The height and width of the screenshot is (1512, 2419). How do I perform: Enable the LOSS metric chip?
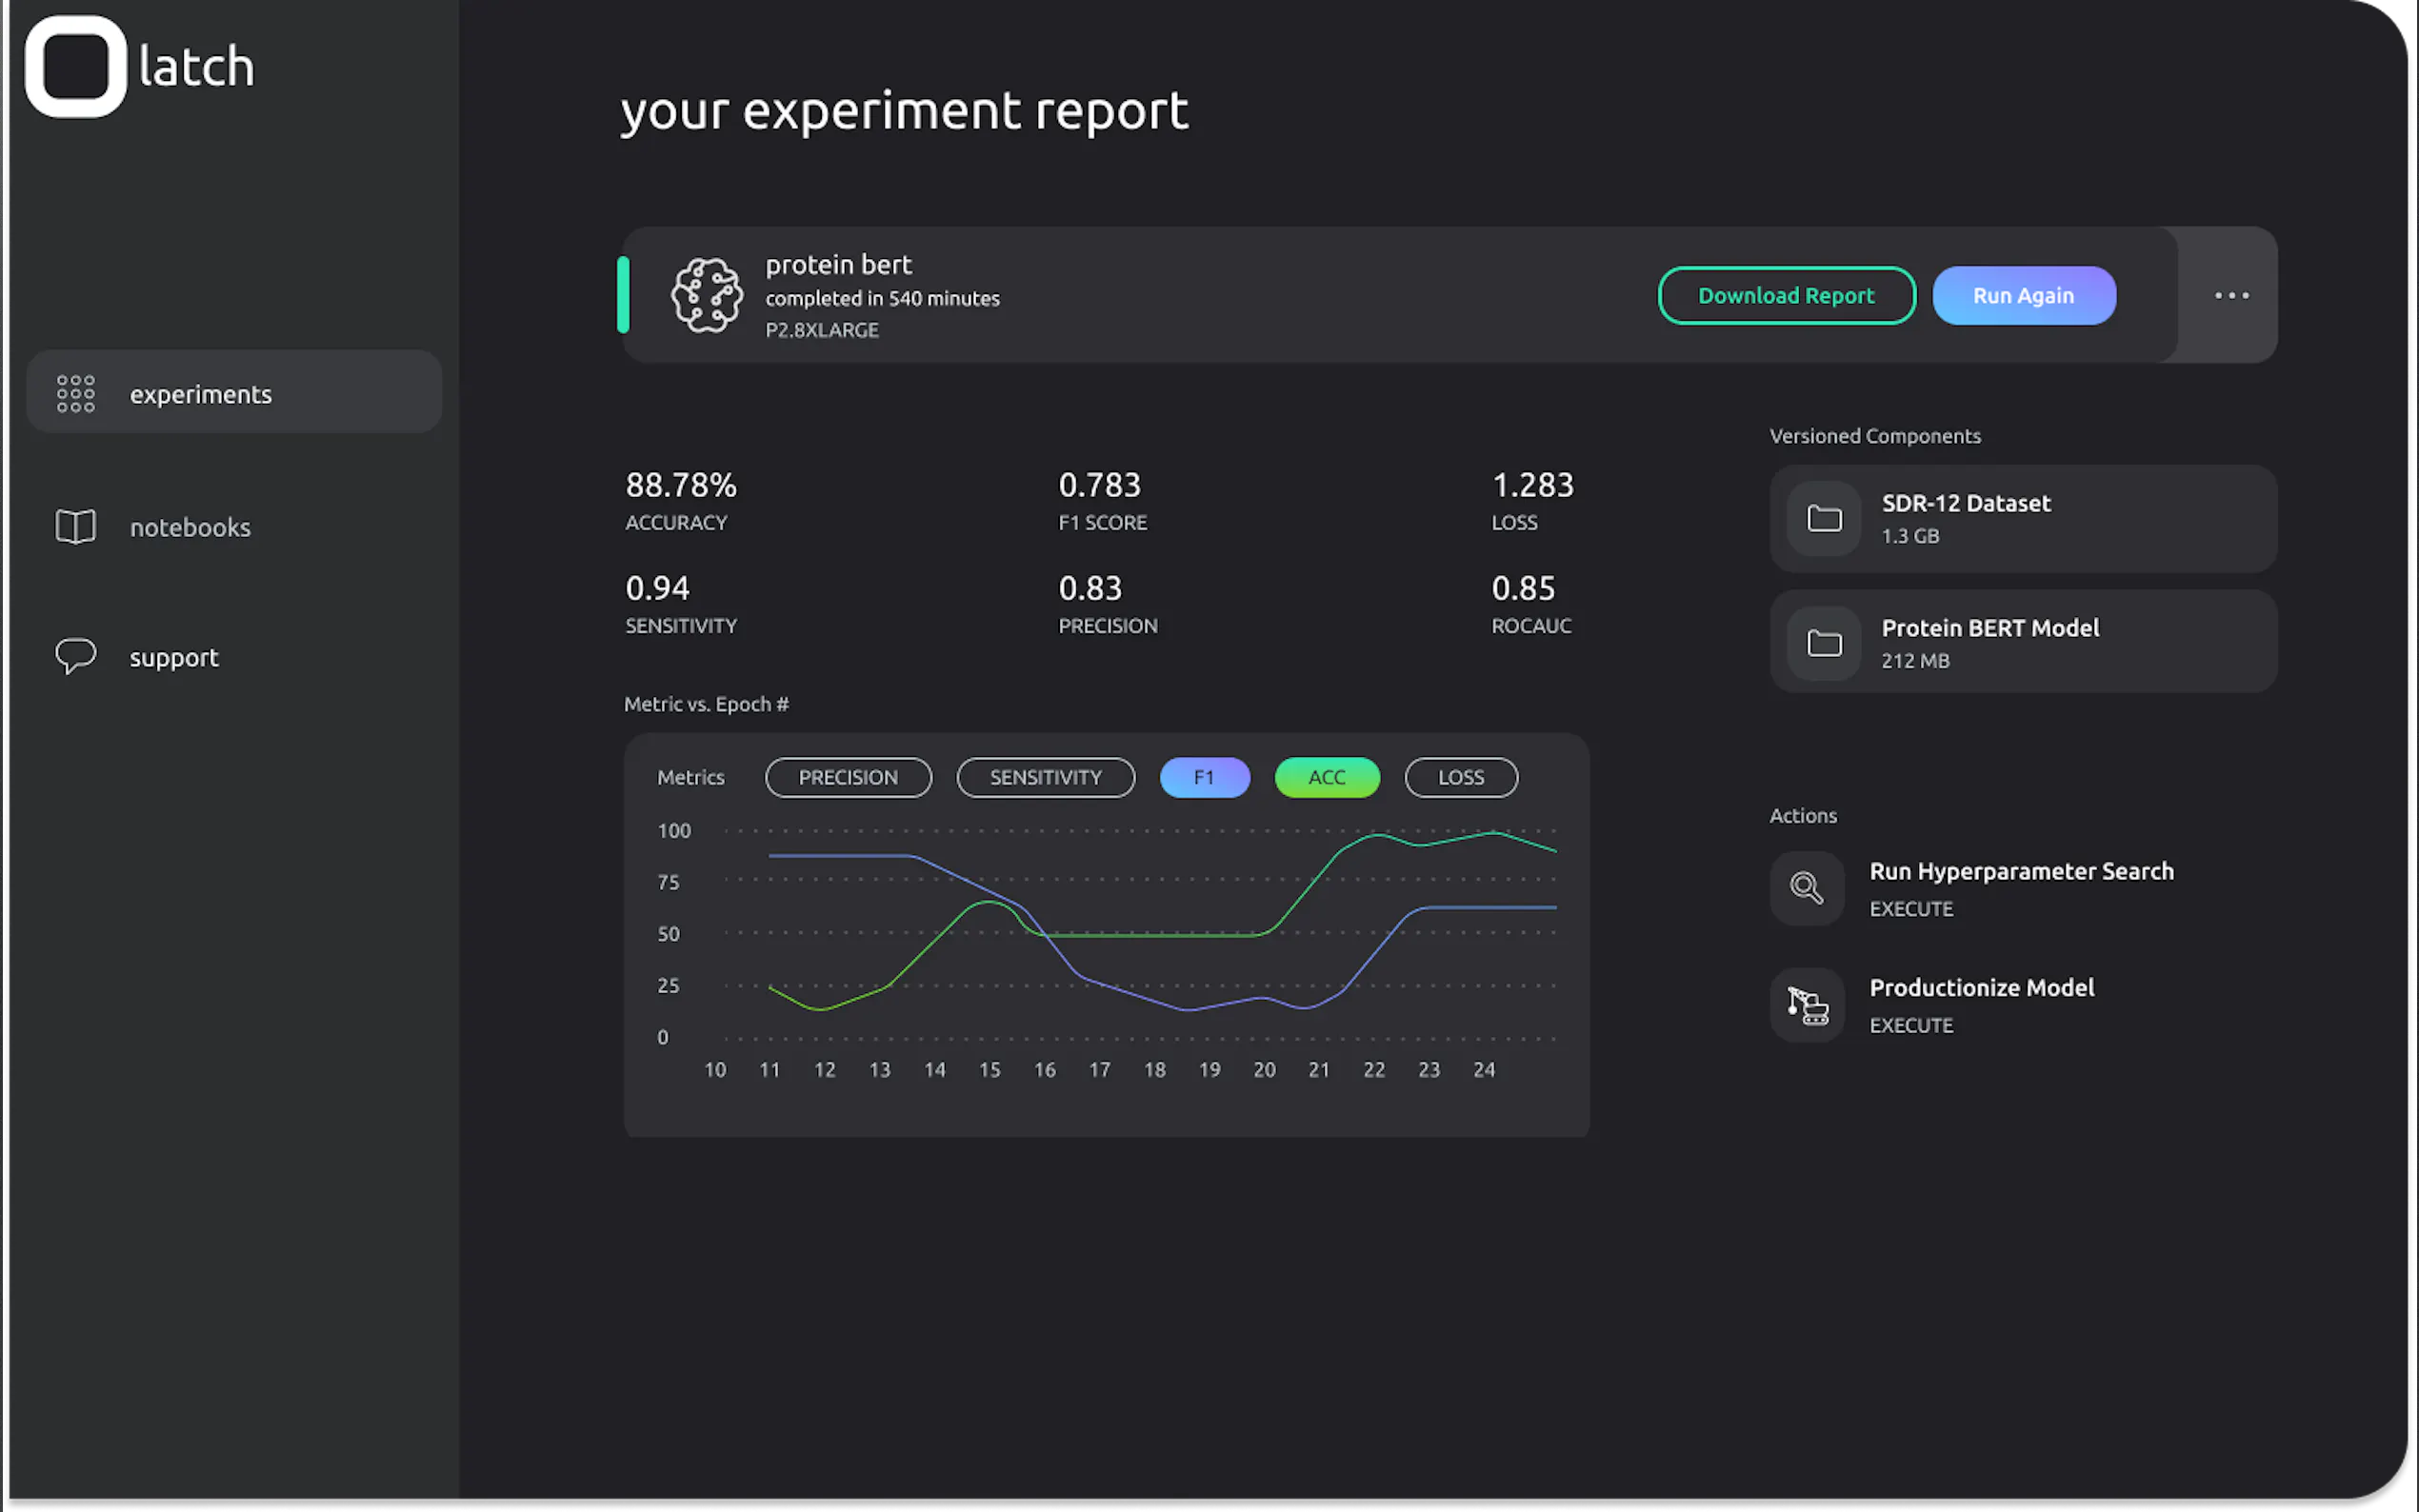point(1460,777)
